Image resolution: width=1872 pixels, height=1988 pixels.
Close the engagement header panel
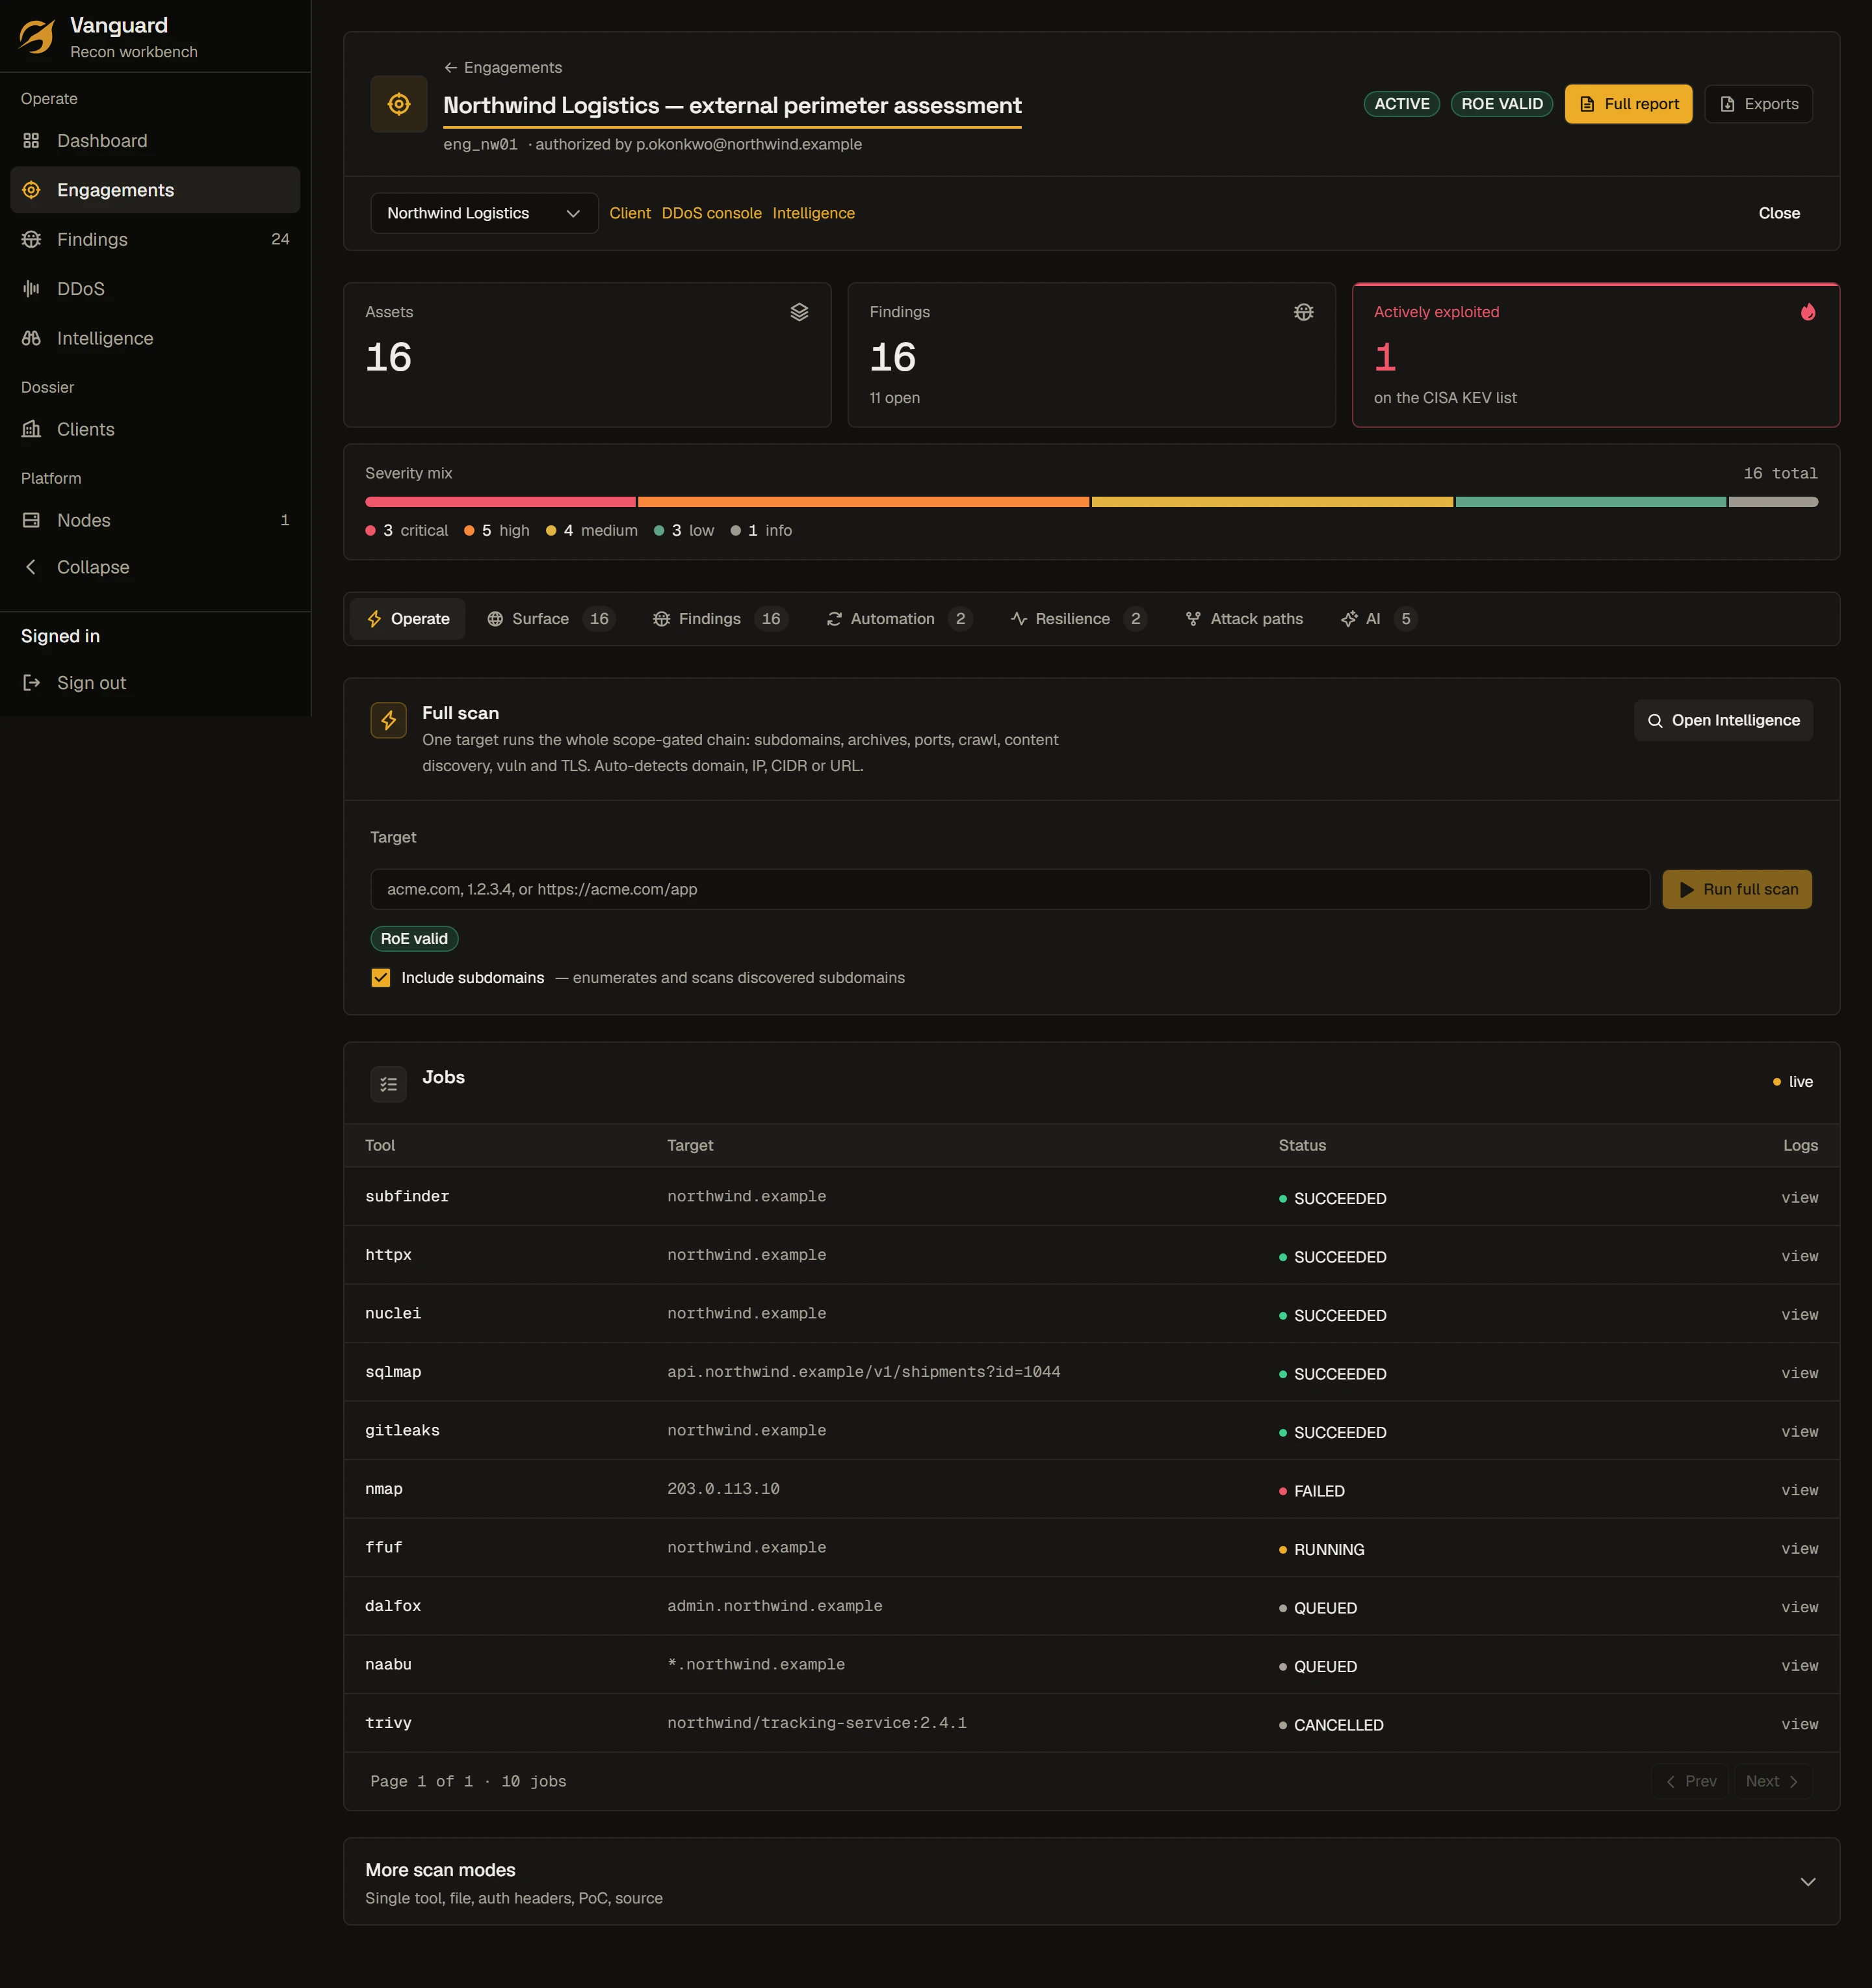(1779, 213)
